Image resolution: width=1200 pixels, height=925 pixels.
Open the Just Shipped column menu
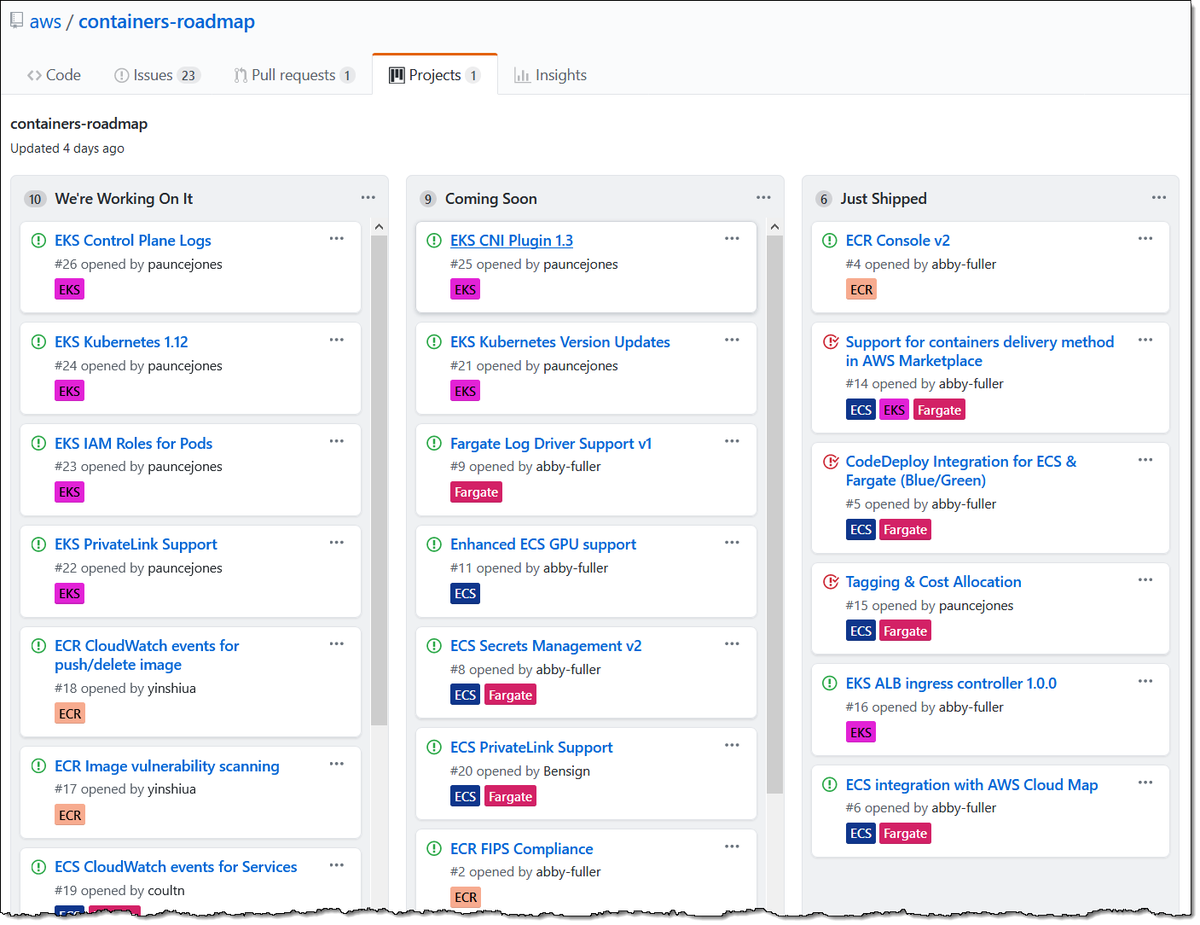tap(1159, 198)
